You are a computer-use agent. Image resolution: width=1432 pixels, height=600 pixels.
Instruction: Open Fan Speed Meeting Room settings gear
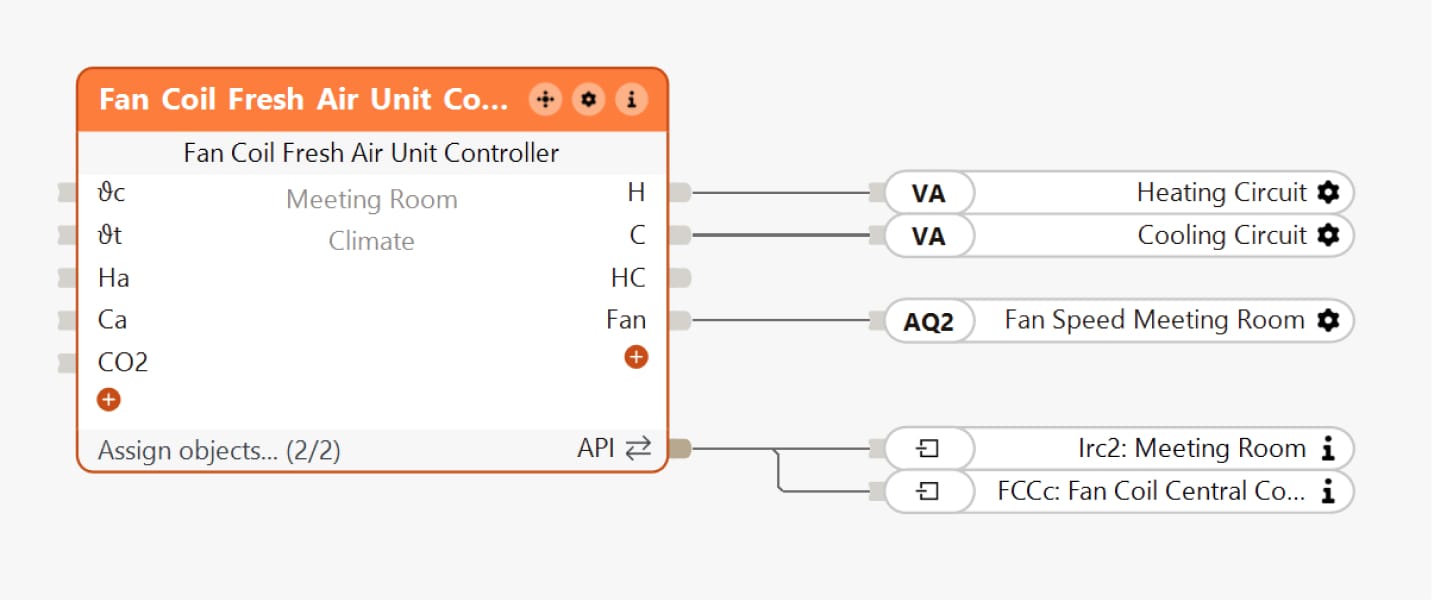pos(1327,320)
